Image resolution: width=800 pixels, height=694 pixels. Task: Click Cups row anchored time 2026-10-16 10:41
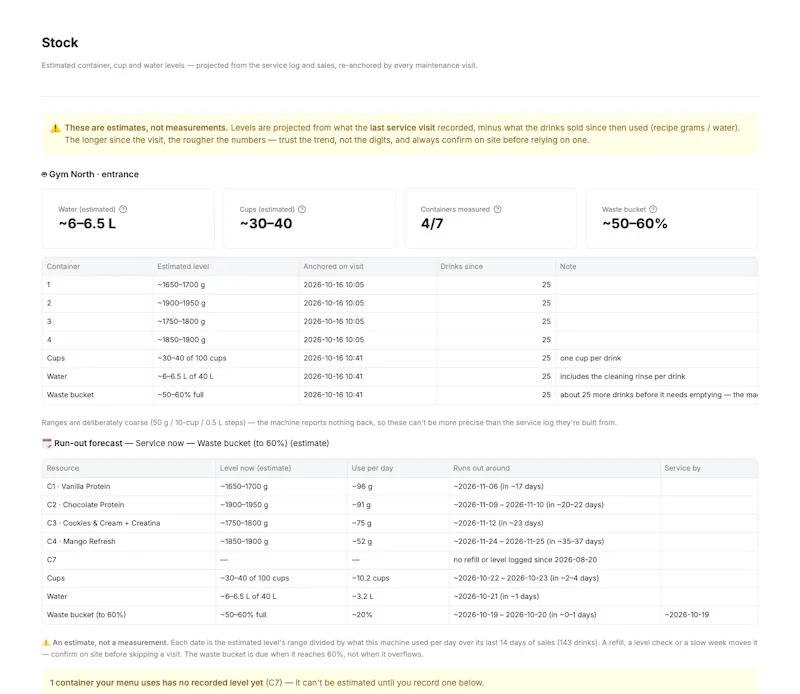point(333,358)
